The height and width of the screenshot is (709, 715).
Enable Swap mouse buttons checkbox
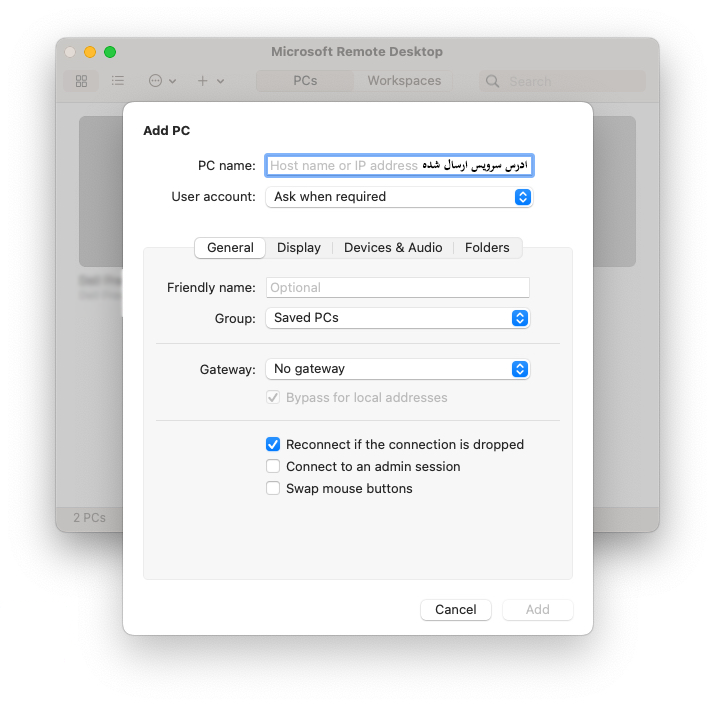[273, 488]
